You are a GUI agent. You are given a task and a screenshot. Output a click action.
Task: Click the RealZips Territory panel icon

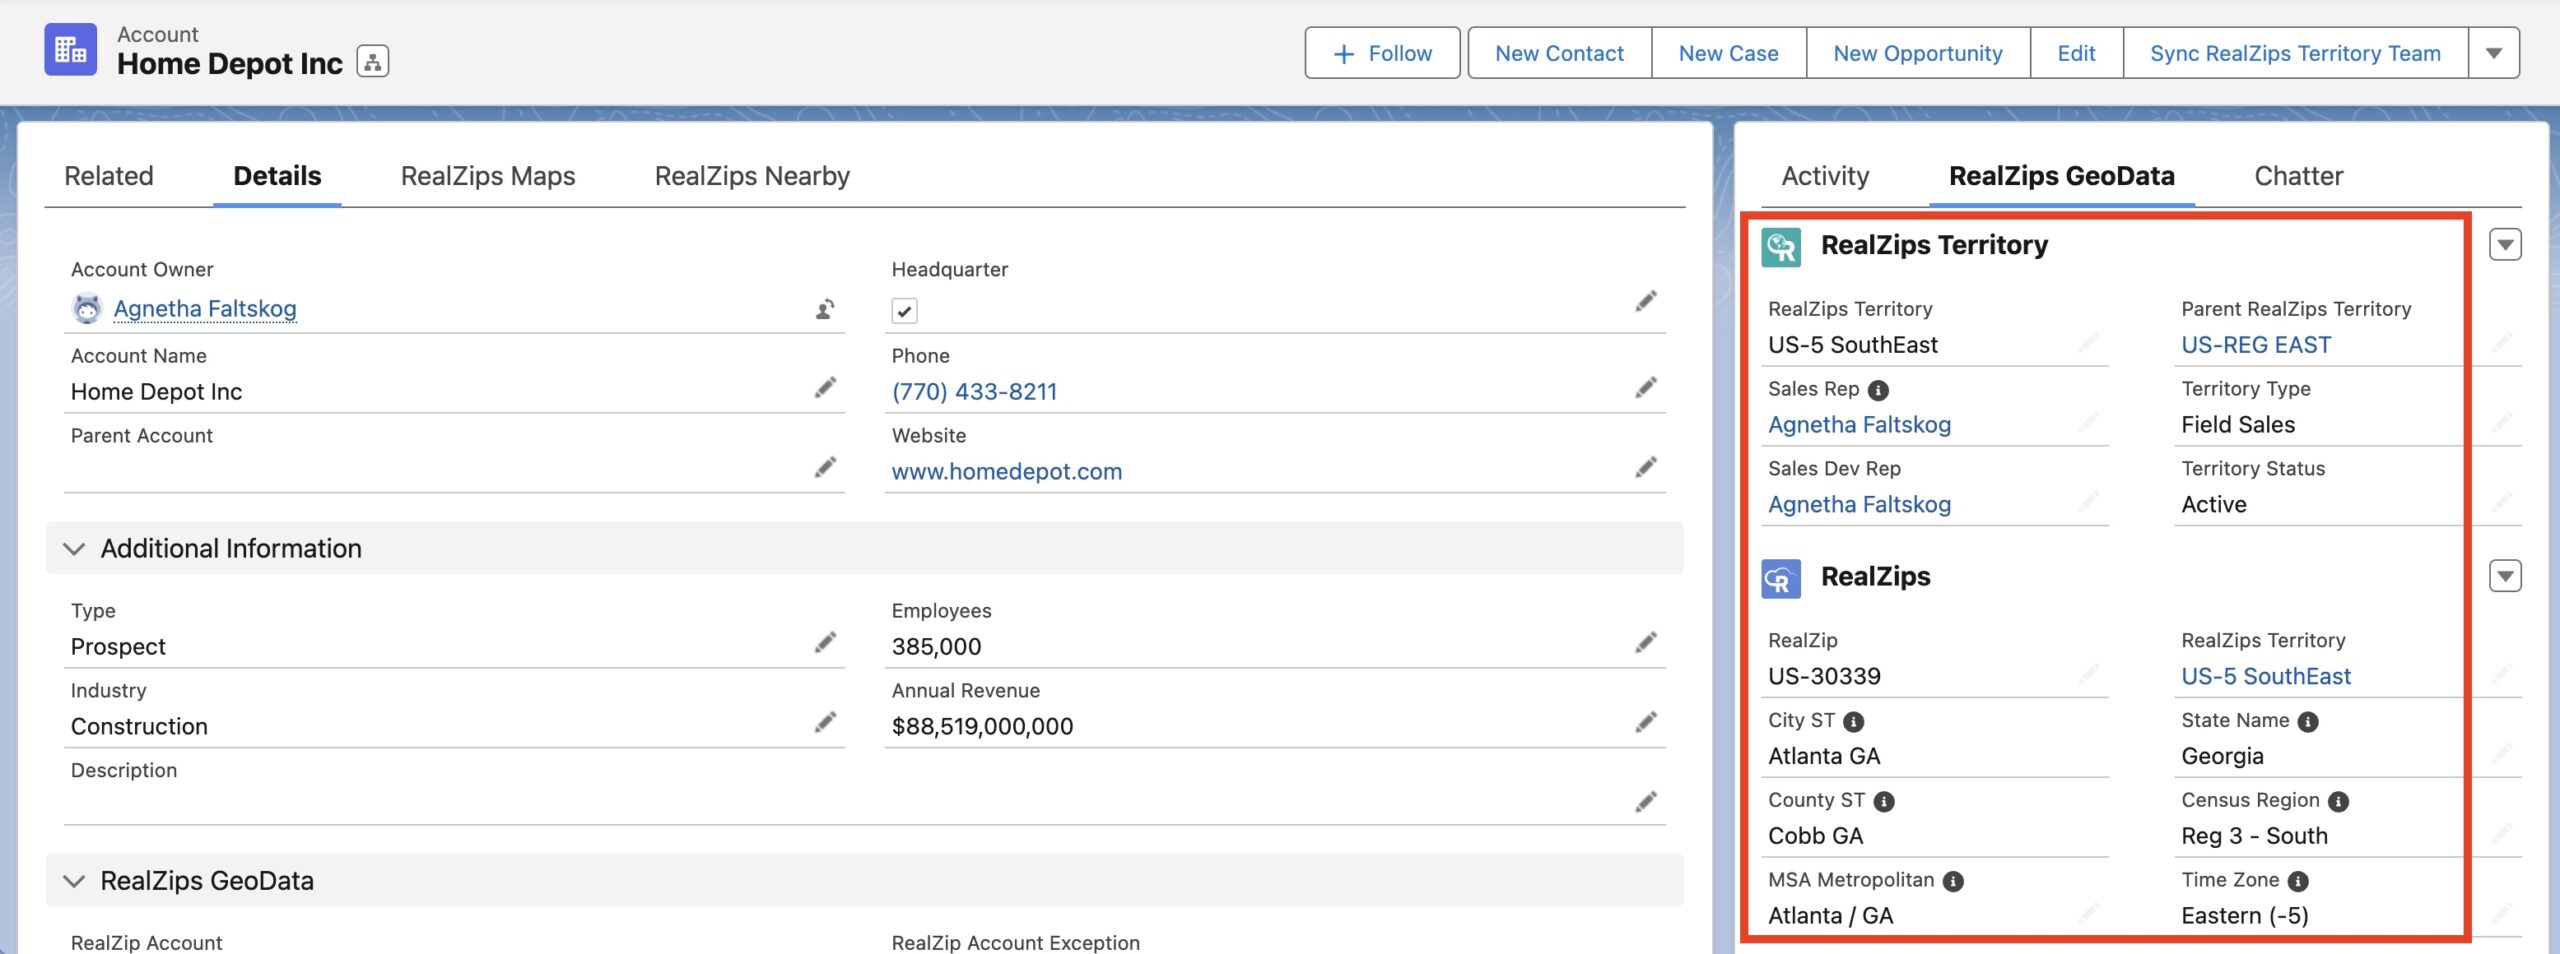[x=1781, y=247]
